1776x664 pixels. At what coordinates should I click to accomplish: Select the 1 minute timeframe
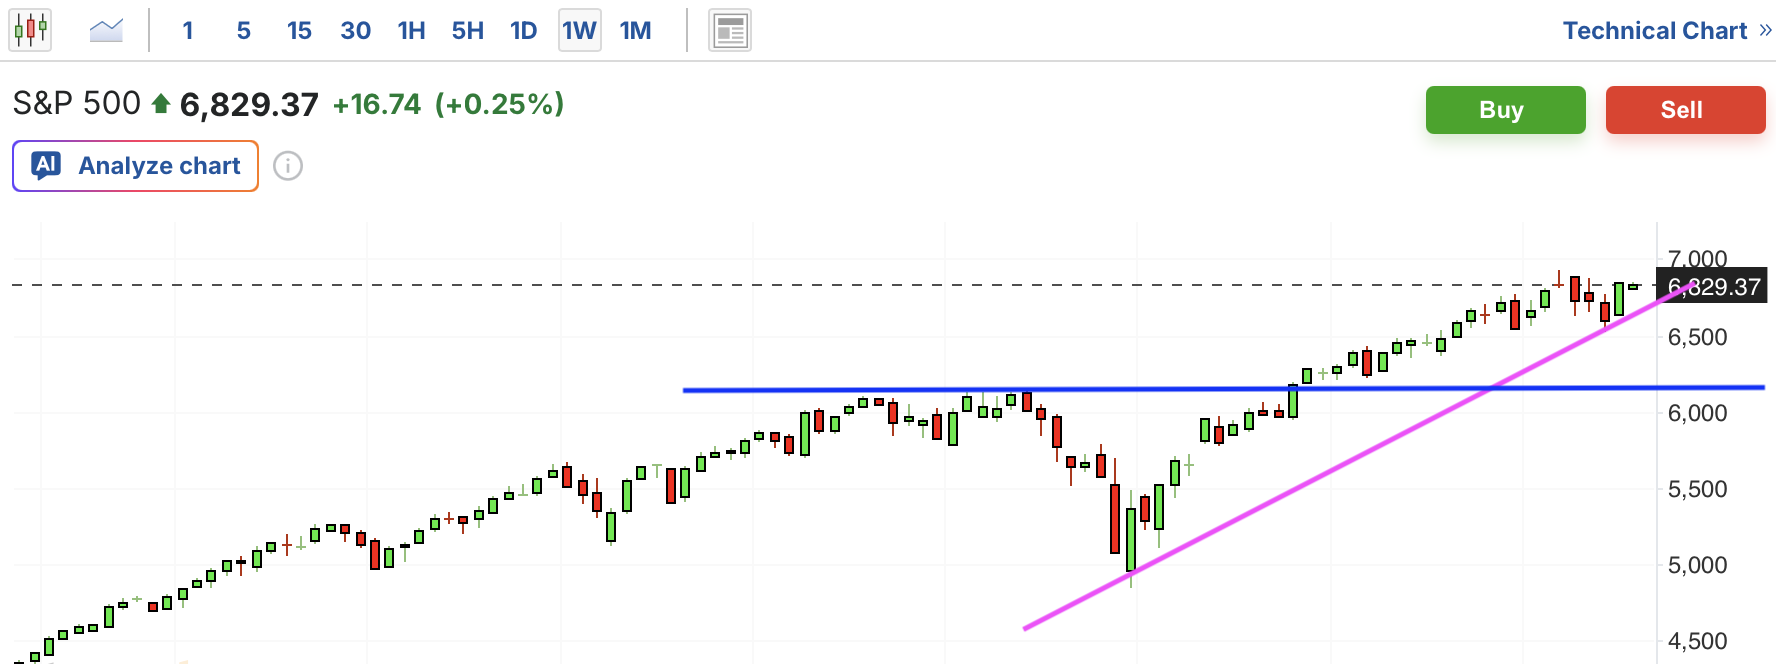(188, 31)
